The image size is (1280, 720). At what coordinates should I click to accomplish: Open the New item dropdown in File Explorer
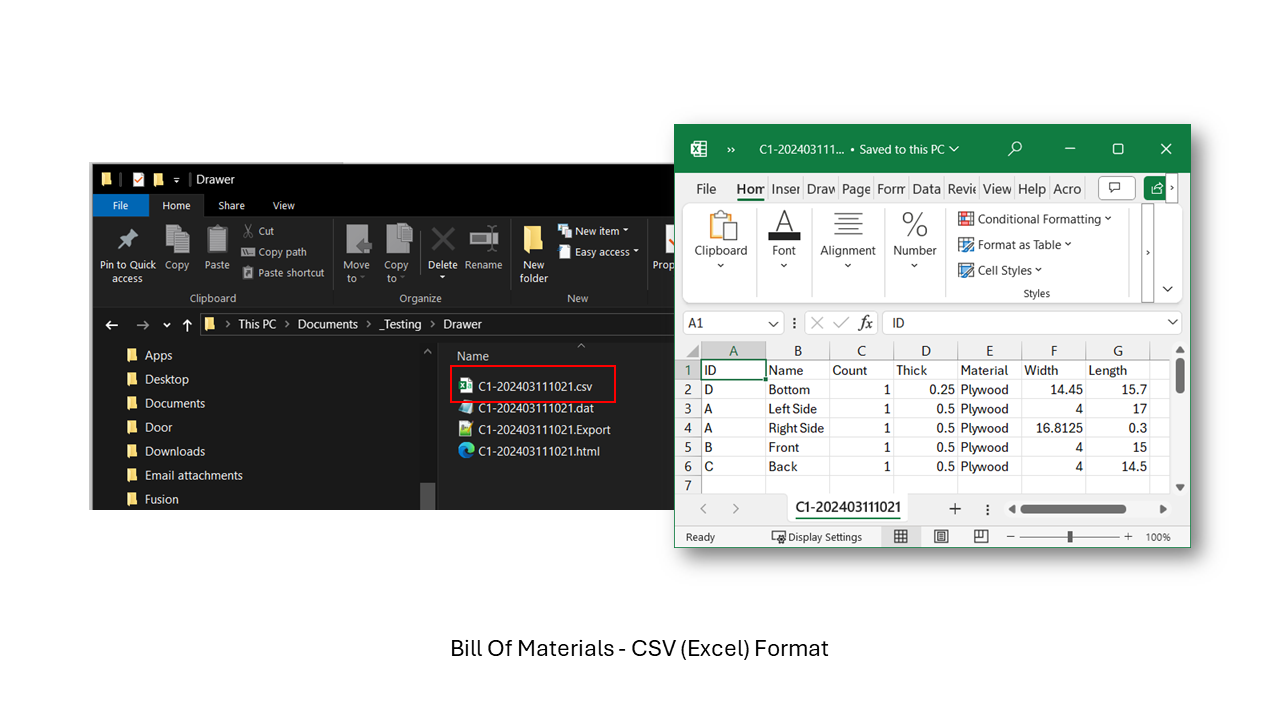click(x=594, y=231)
